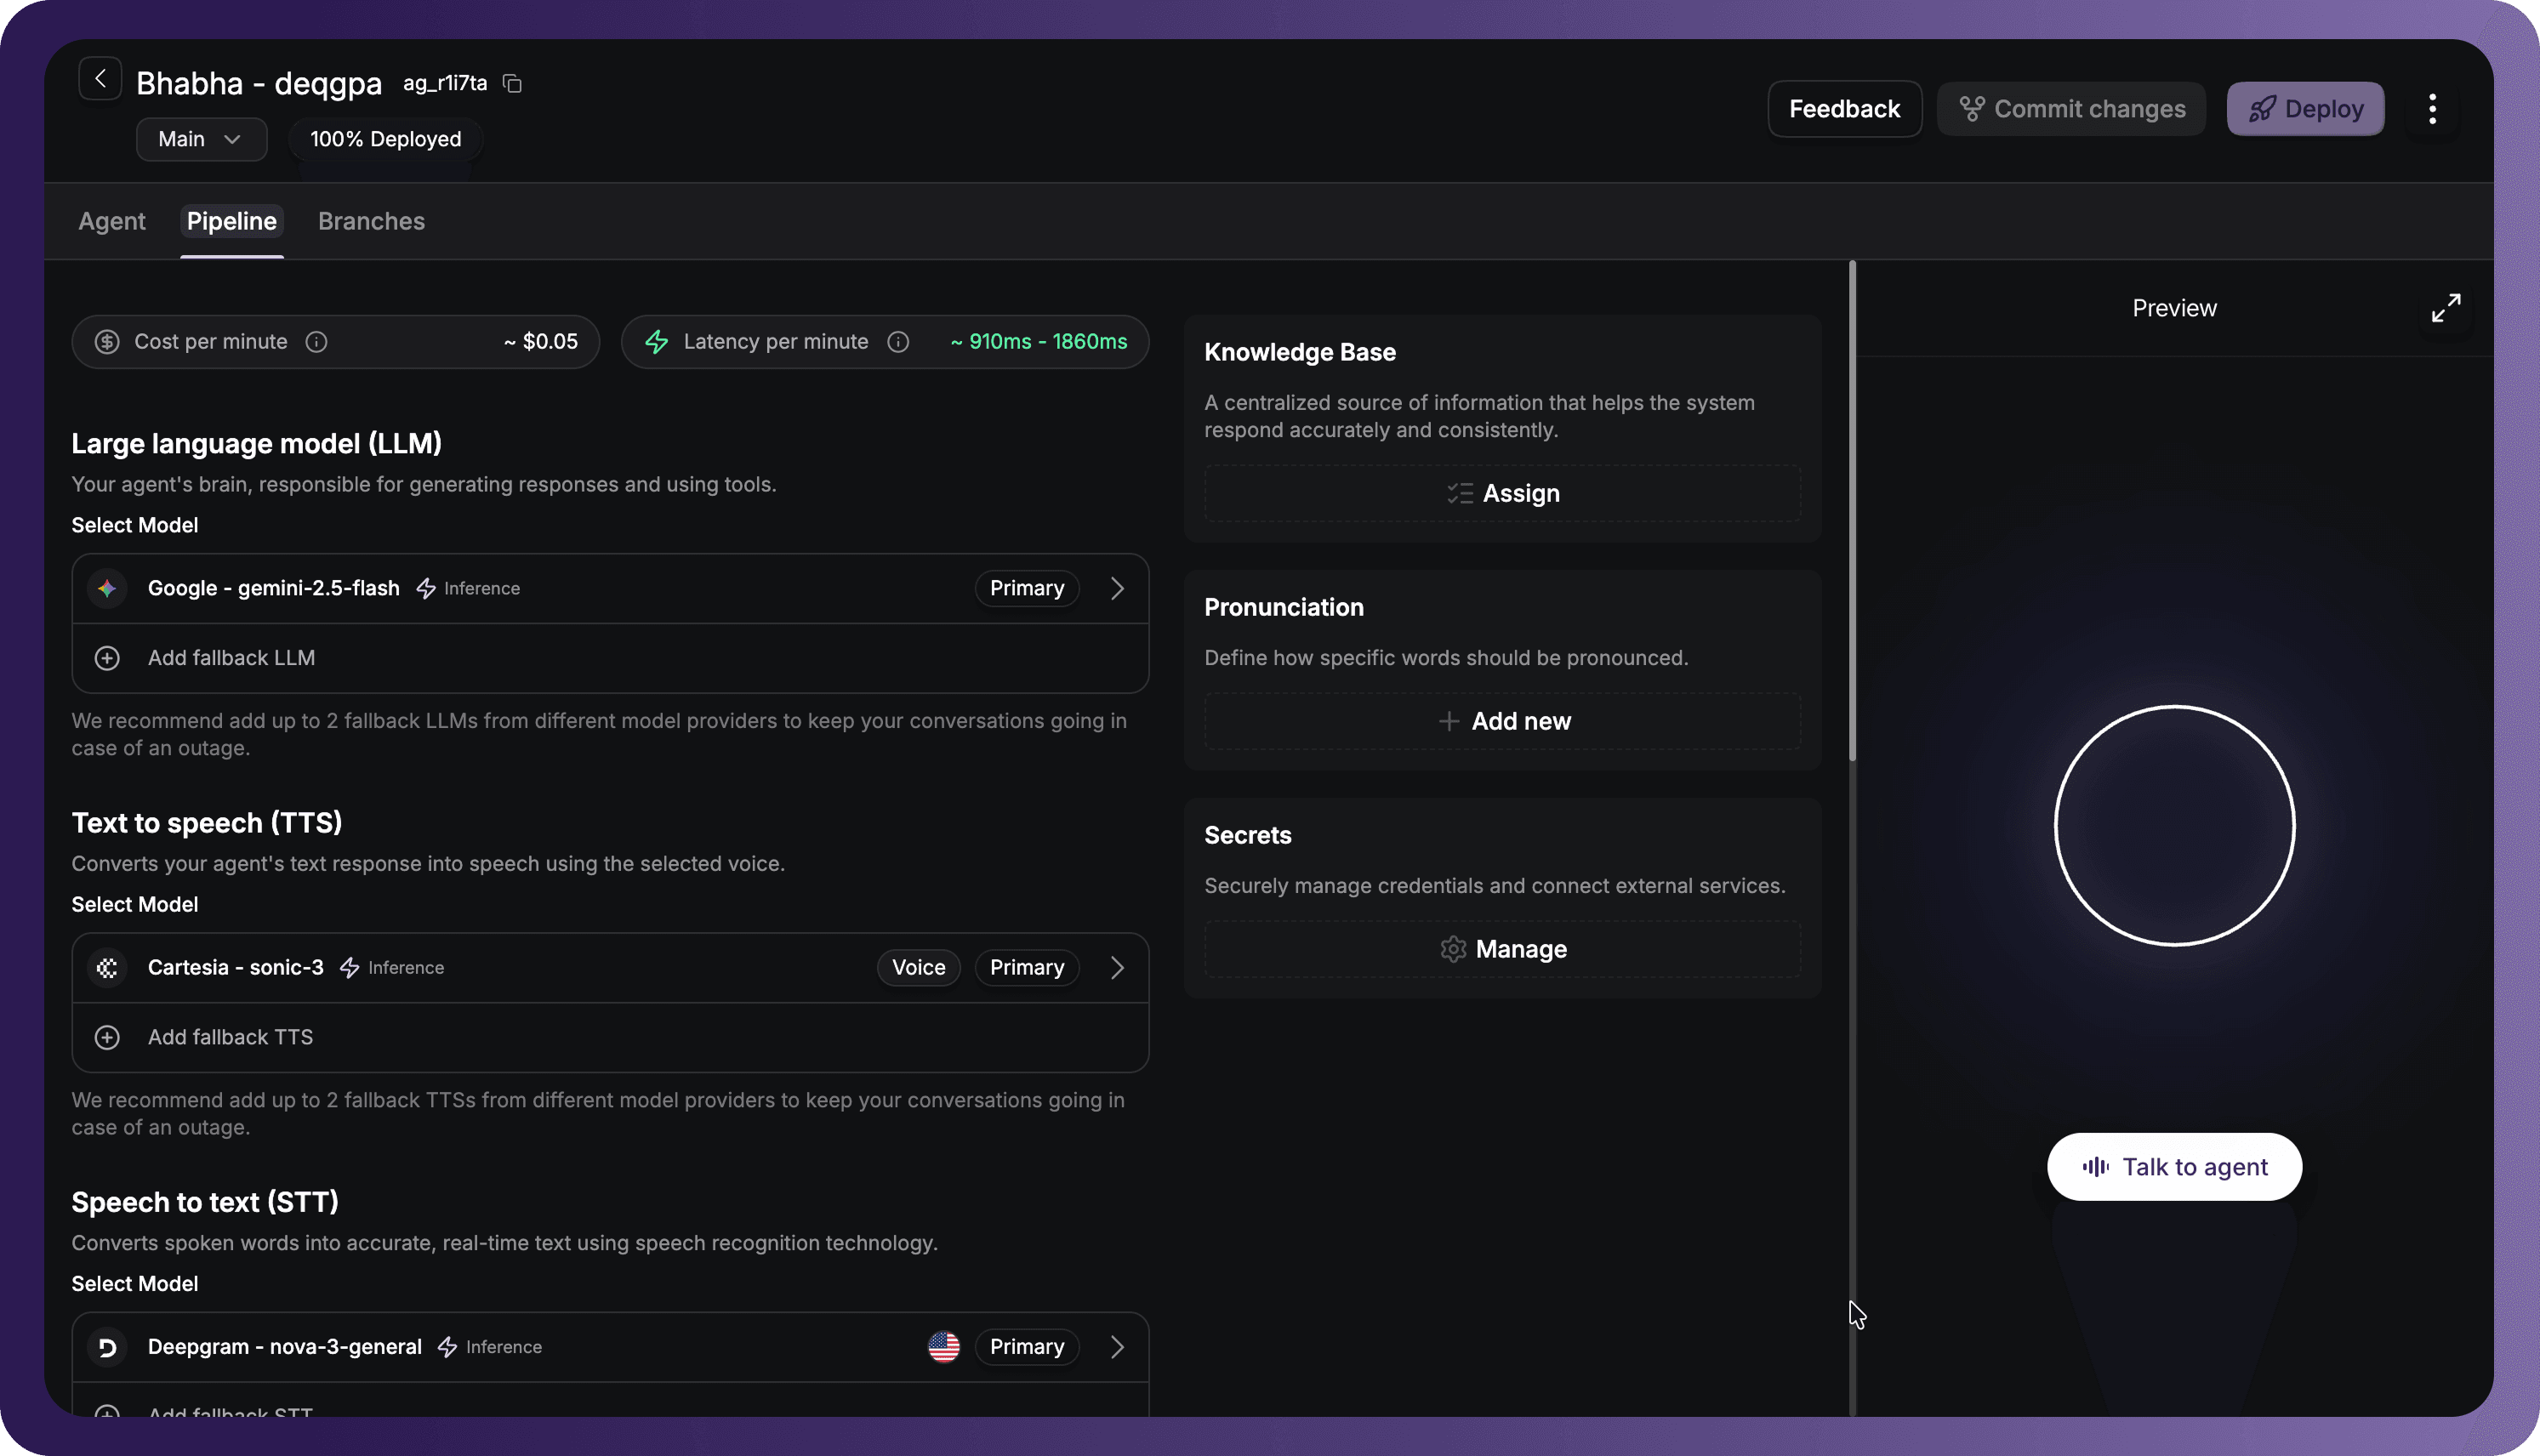
Task: Click the Latency per minute info icon
Action: 898,342
